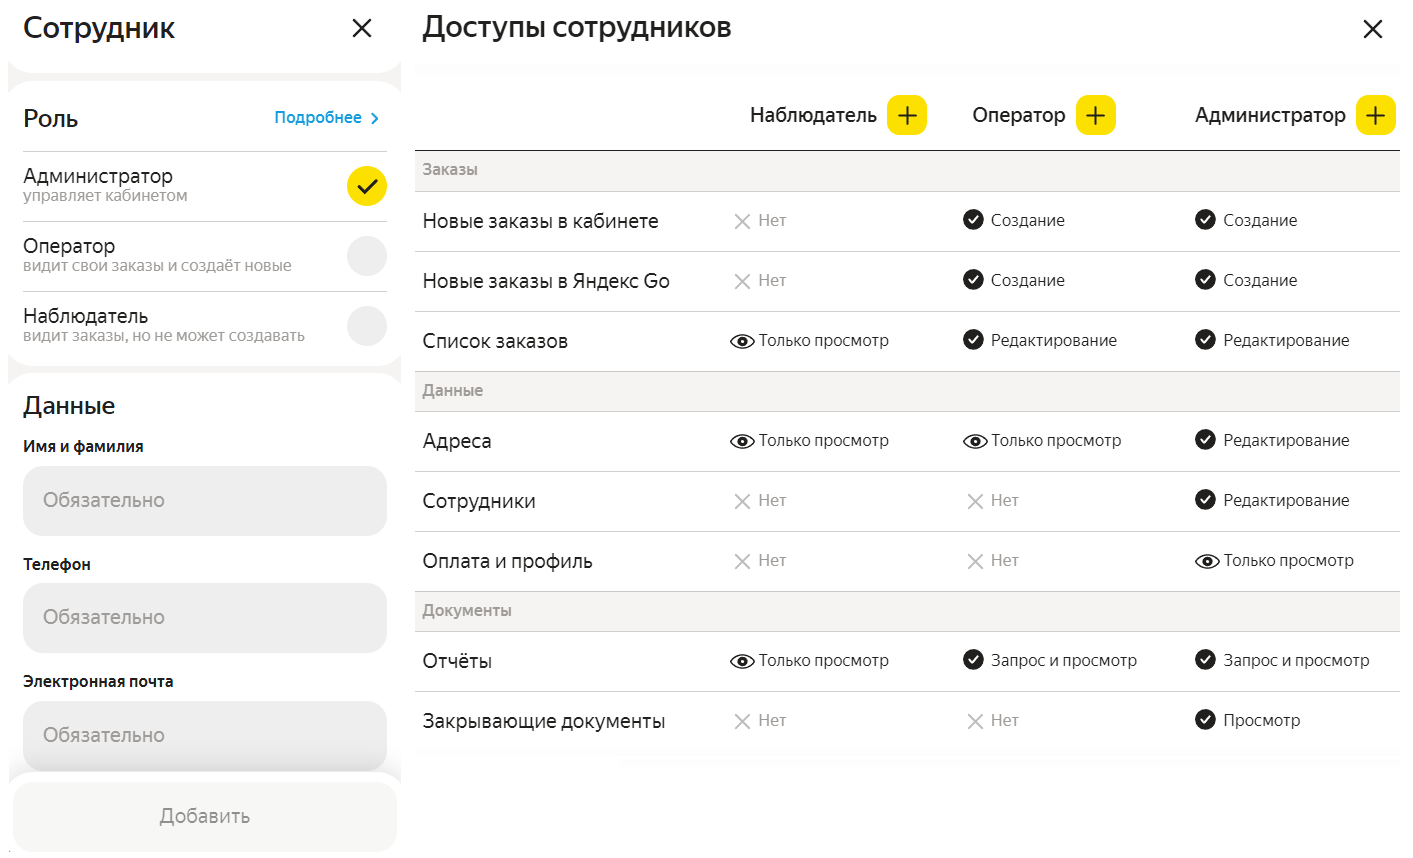Click Оператор checkmark in Отчёты row
Screen dimensions: 1413x858
coord(973,660)
